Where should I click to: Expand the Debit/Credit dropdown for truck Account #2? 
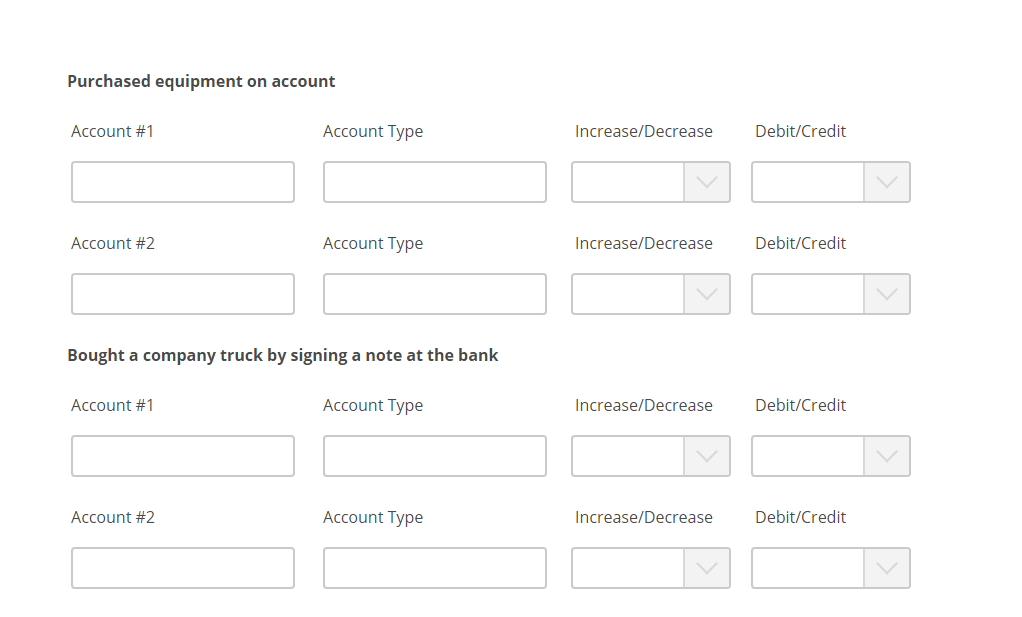coord(830,568)
